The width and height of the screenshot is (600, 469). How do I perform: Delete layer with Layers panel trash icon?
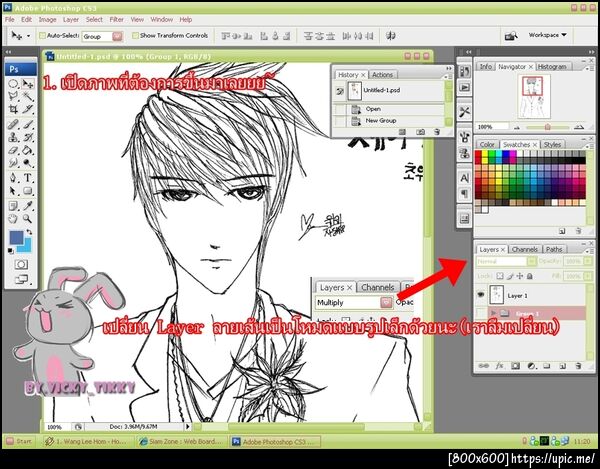(578, 366)
